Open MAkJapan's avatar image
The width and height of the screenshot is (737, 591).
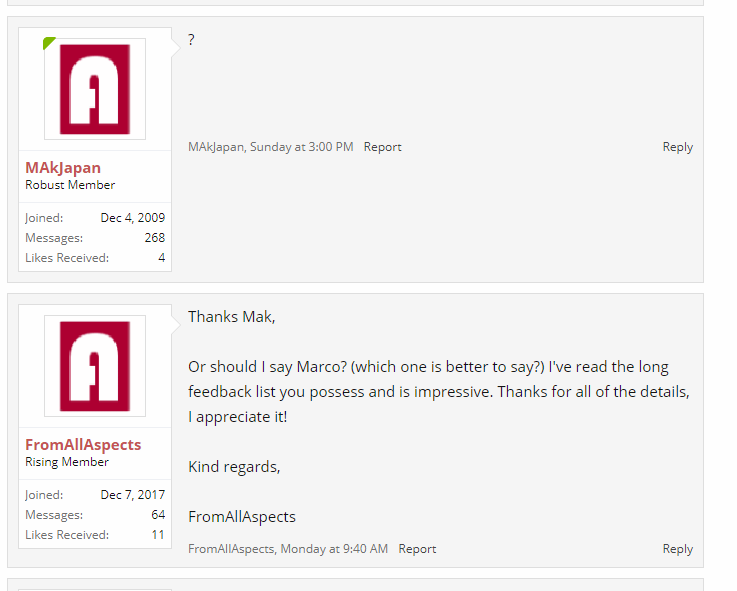(95, 89)
